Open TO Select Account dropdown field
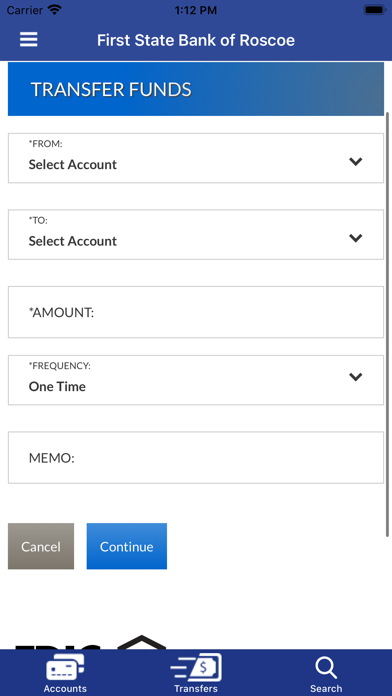392x696 pixels. (x=196, y=234)
